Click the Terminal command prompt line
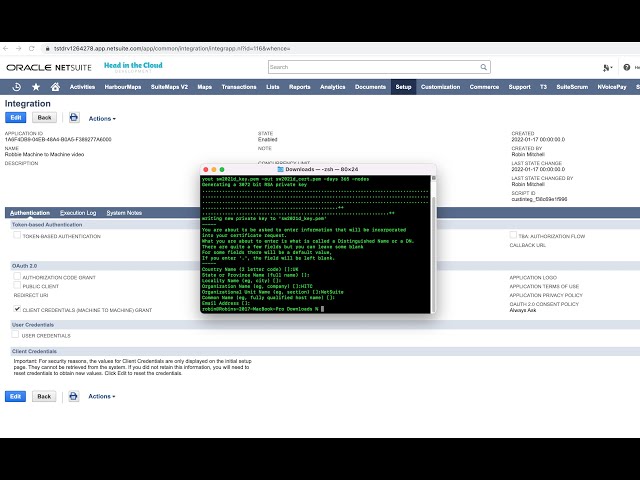The height and width of the screenshot is (480, 640). [x=263, y=309]
